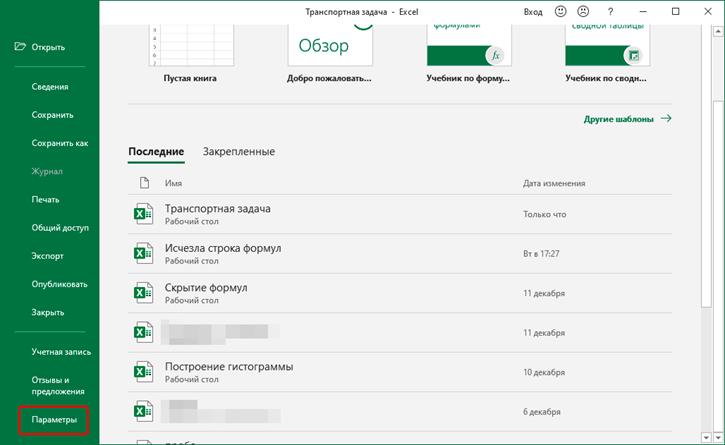Click Excel icon of blurred file dated 6 декабря

[143, 411]
